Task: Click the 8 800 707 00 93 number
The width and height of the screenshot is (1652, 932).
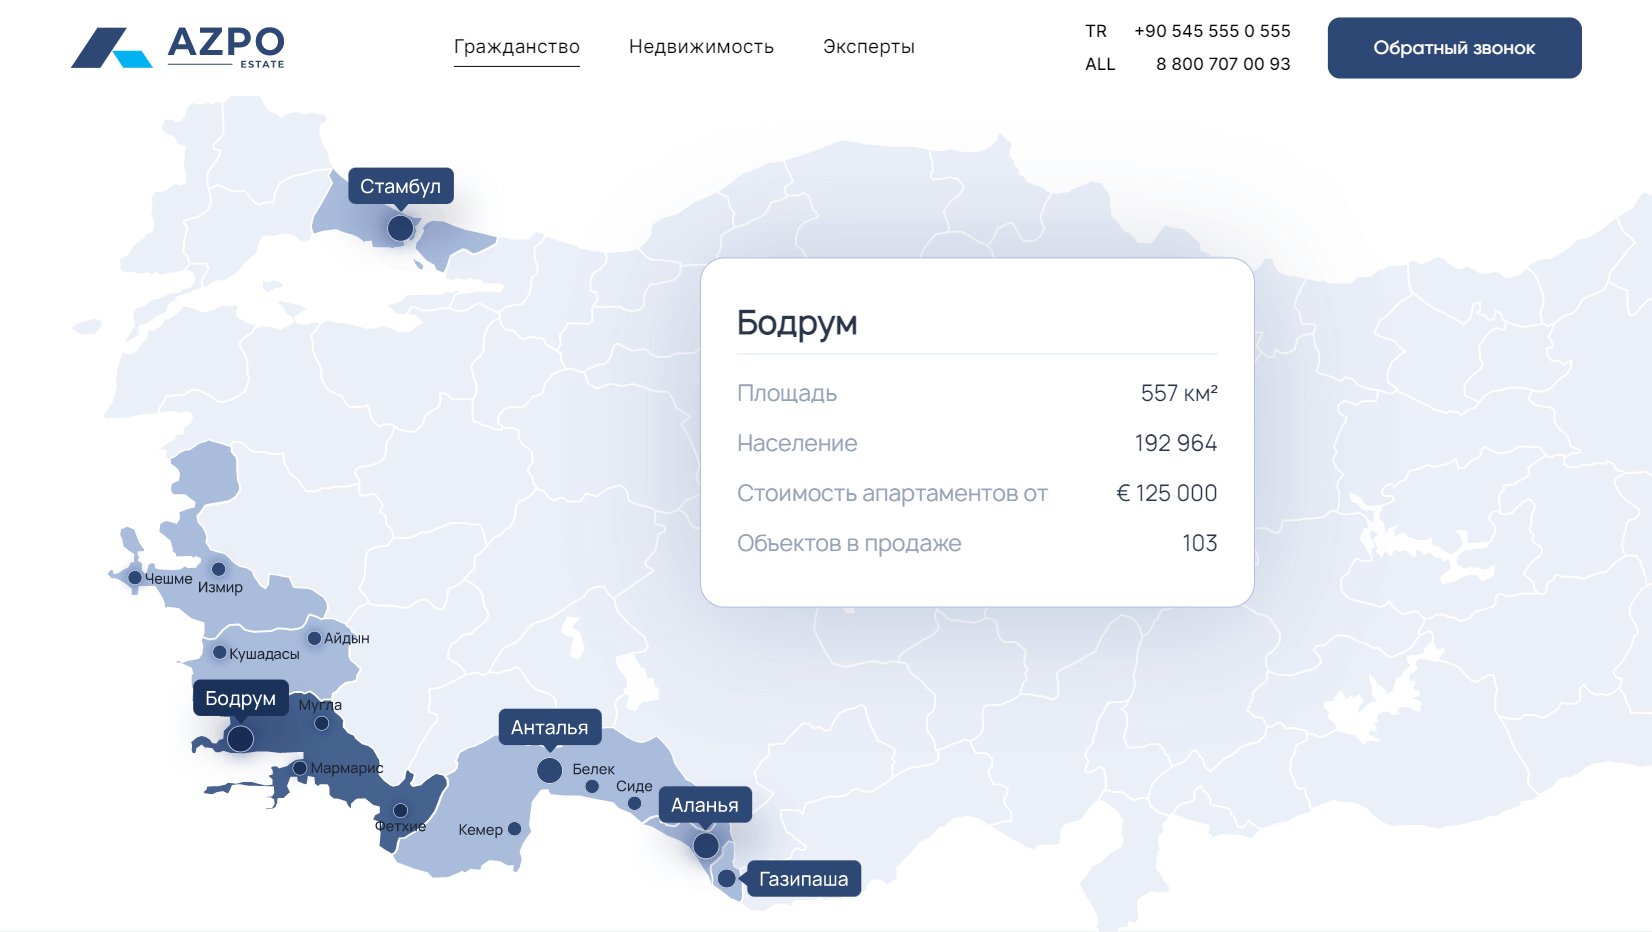Action: pyautogui.click(x=1222, y=64)
